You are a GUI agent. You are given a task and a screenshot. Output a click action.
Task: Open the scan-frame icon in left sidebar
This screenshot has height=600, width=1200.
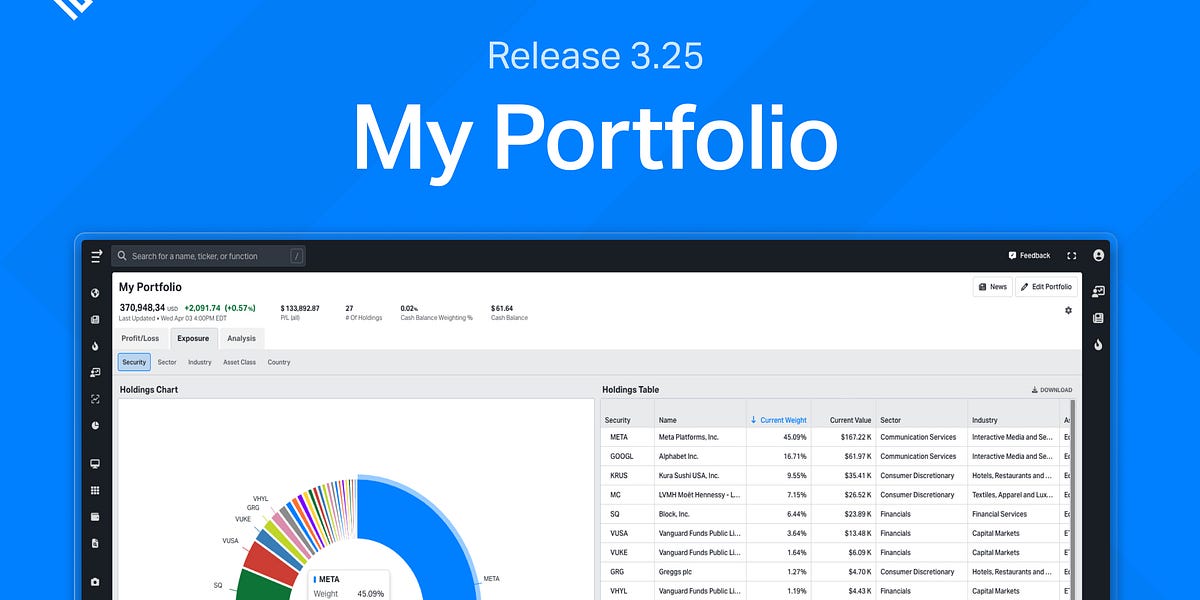(95, 399)
